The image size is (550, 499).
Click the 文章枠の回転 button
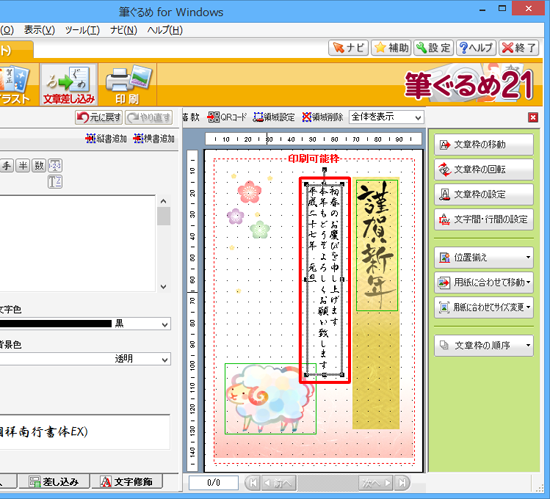pos(484,169)
